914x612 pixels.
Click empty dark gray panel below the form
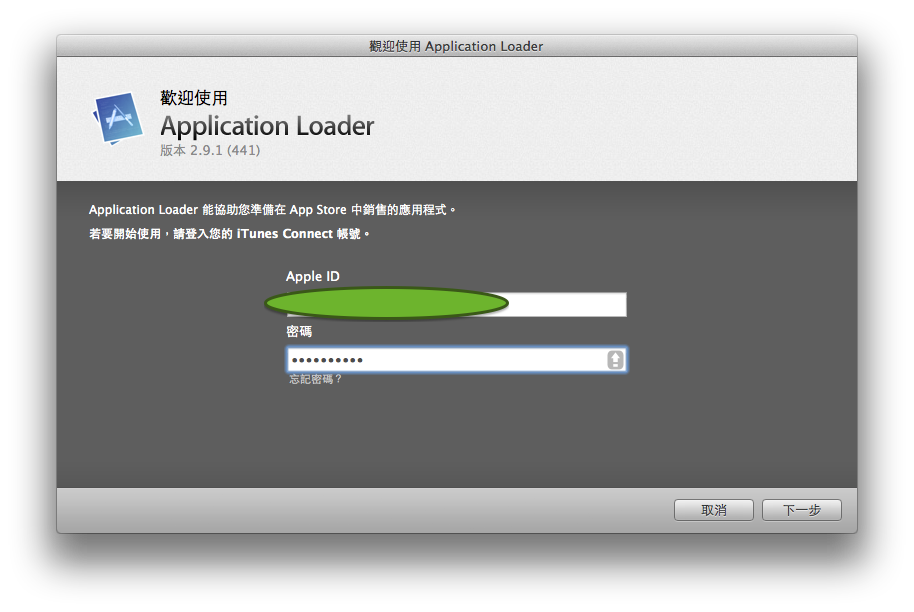point(456,440)
